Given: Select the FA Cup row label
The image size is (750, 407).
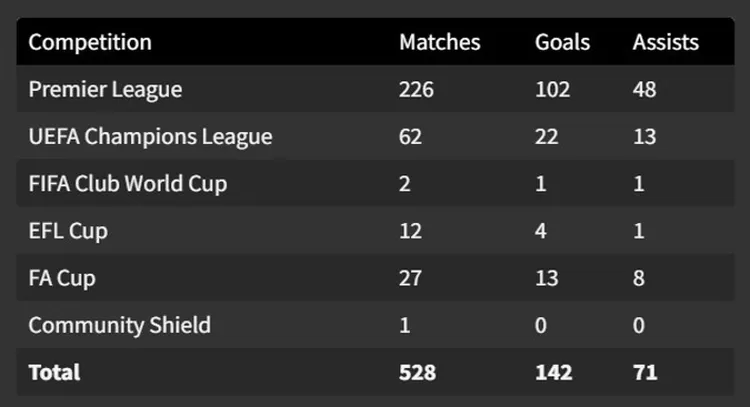Looking at the screenshot, I should [62, 278].
